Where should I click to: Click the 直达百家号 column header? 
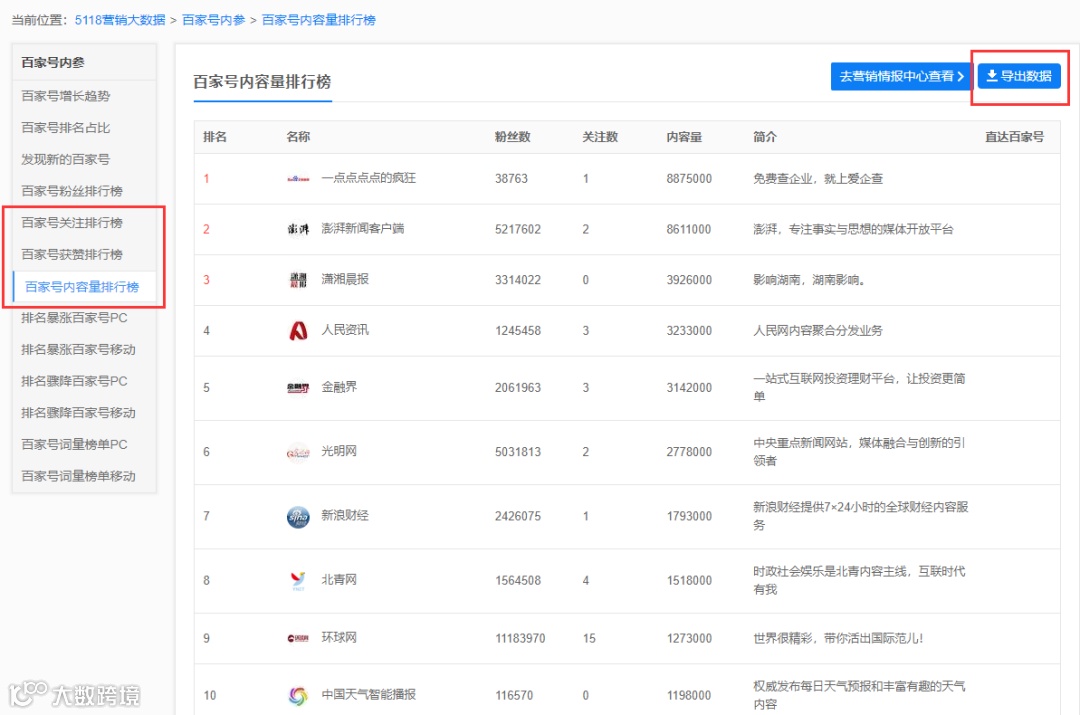click(x=1014, y=137)
